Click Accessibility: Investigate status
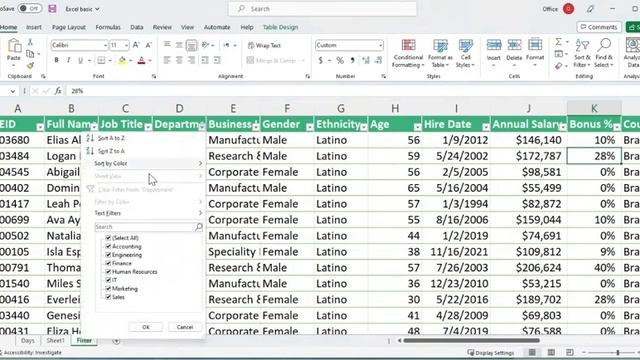Viewport: 640px width, 360px height. [32, 353]
